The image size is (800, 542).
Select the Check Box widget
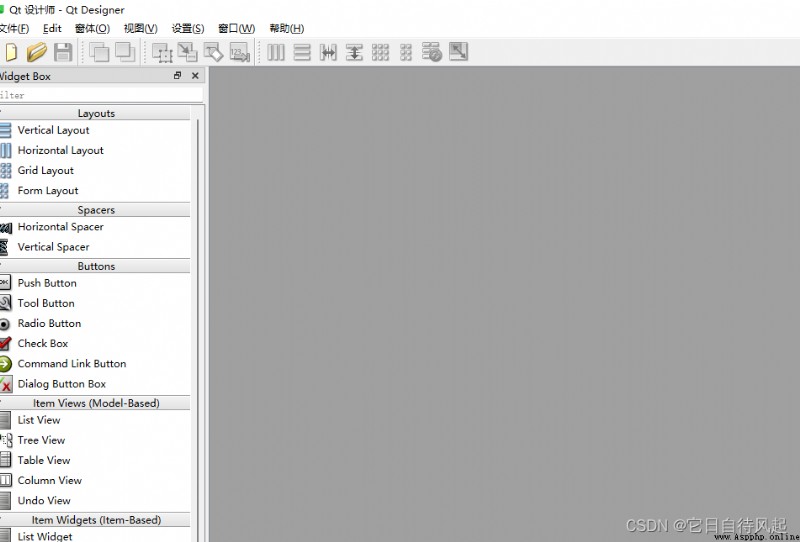tap(95, 343)
